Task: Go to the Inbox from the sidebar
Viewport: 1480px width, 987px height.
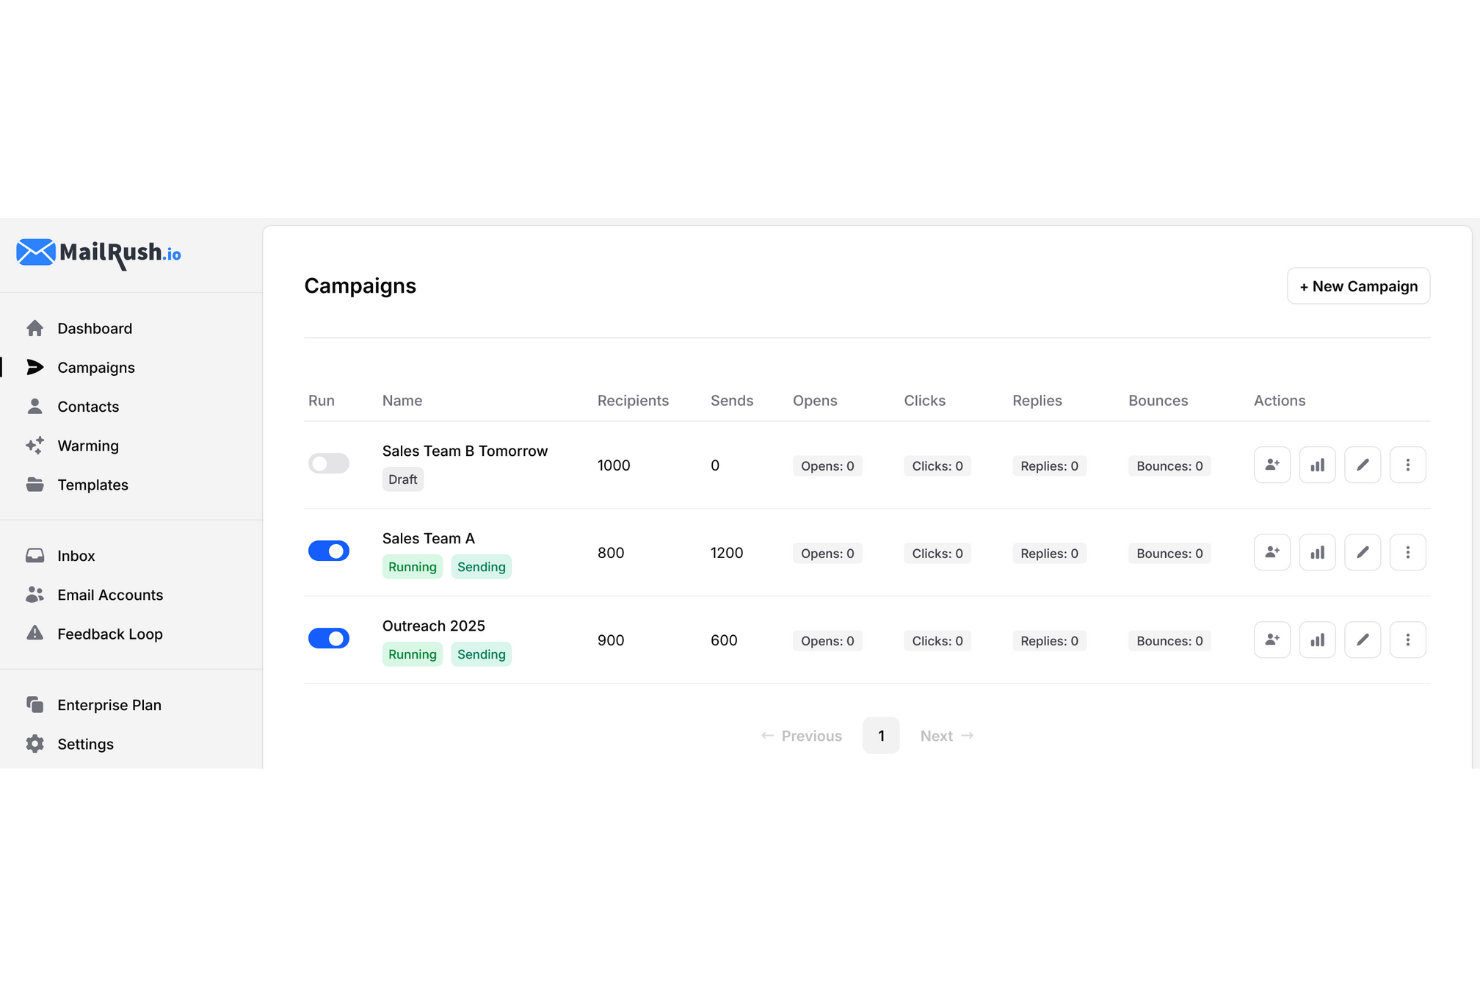Action: 75,555
